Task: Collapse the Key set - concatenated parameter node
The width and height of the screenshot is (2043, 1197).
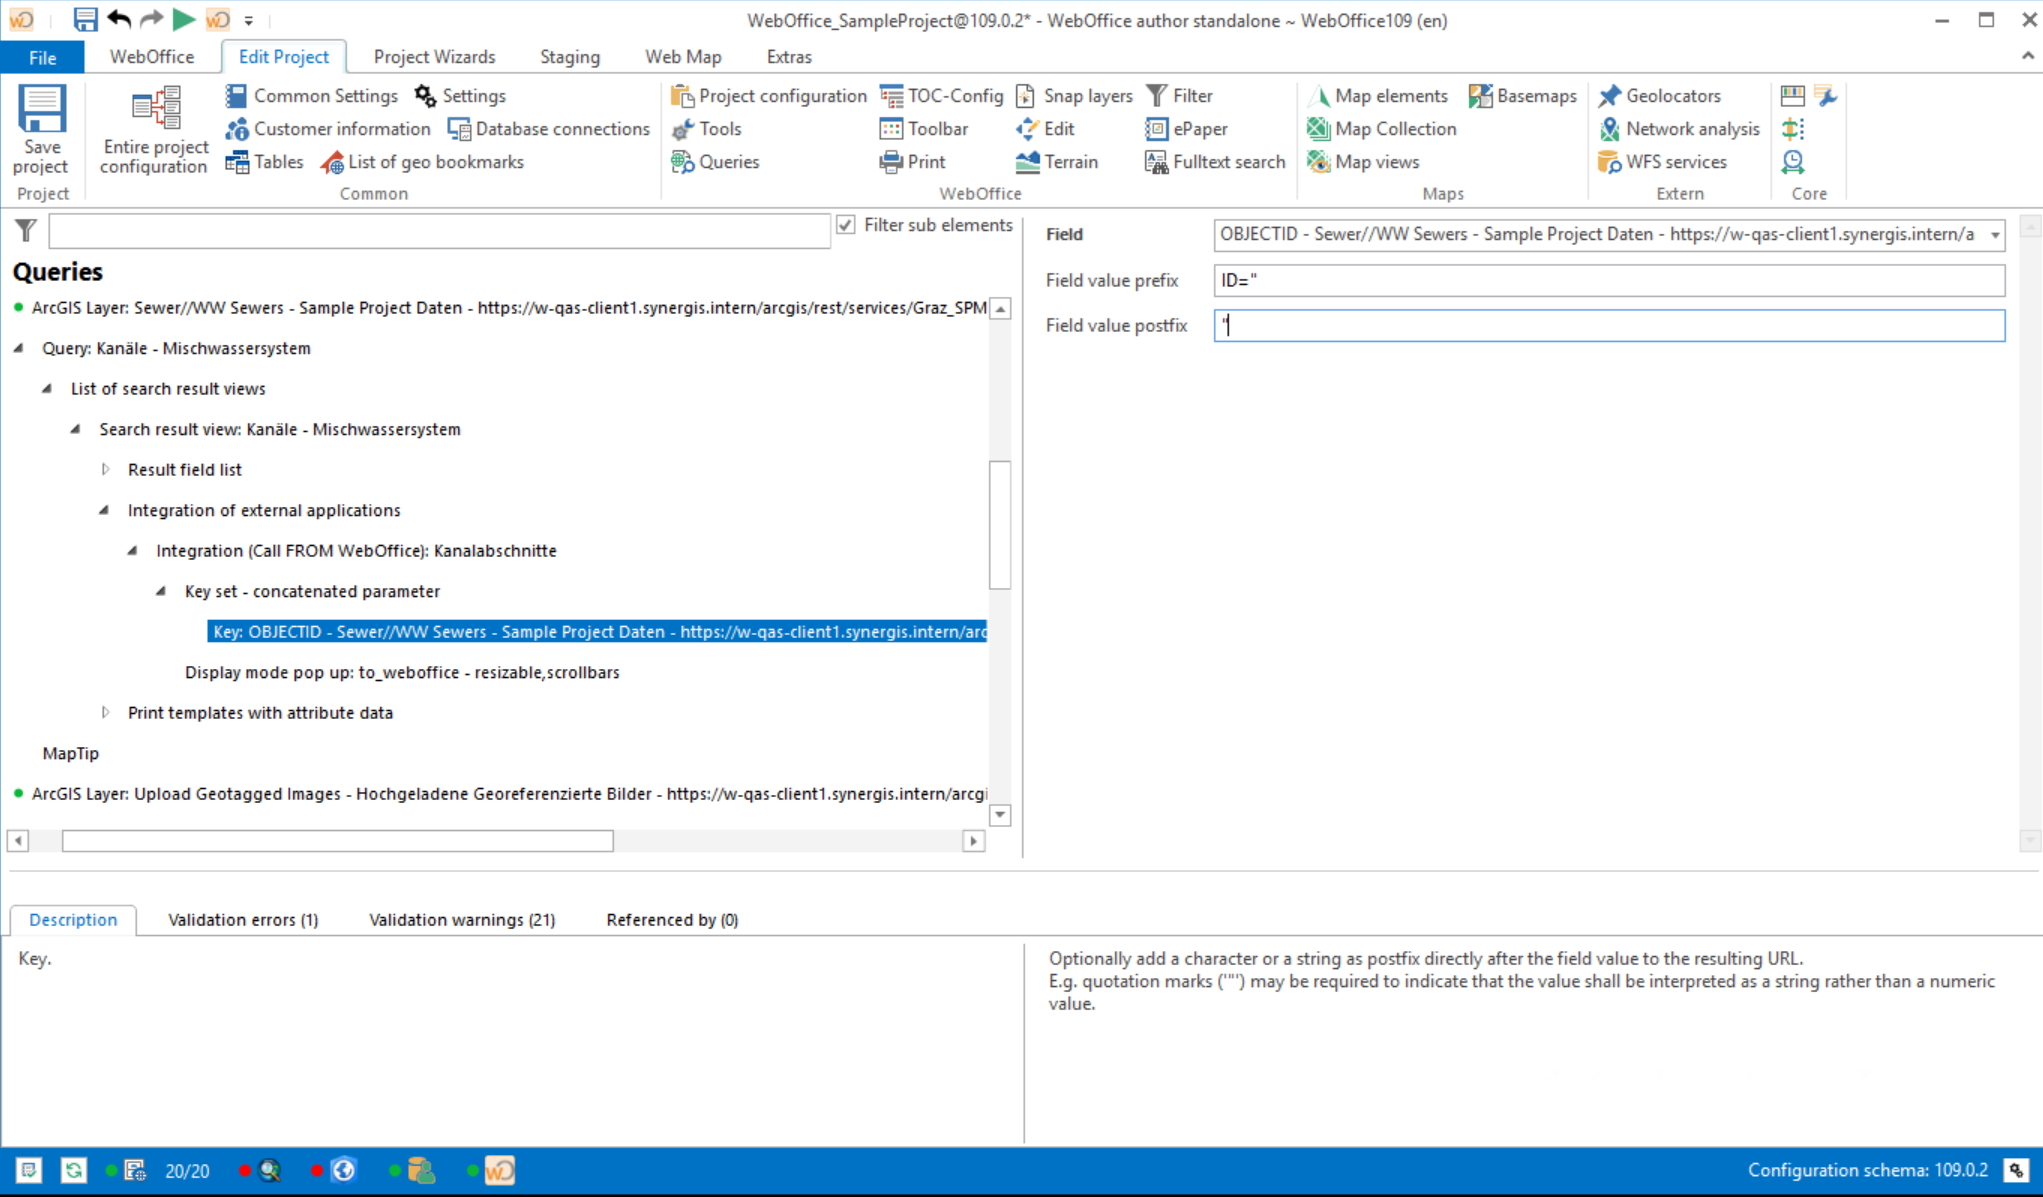Action: [x=161, y=591]
